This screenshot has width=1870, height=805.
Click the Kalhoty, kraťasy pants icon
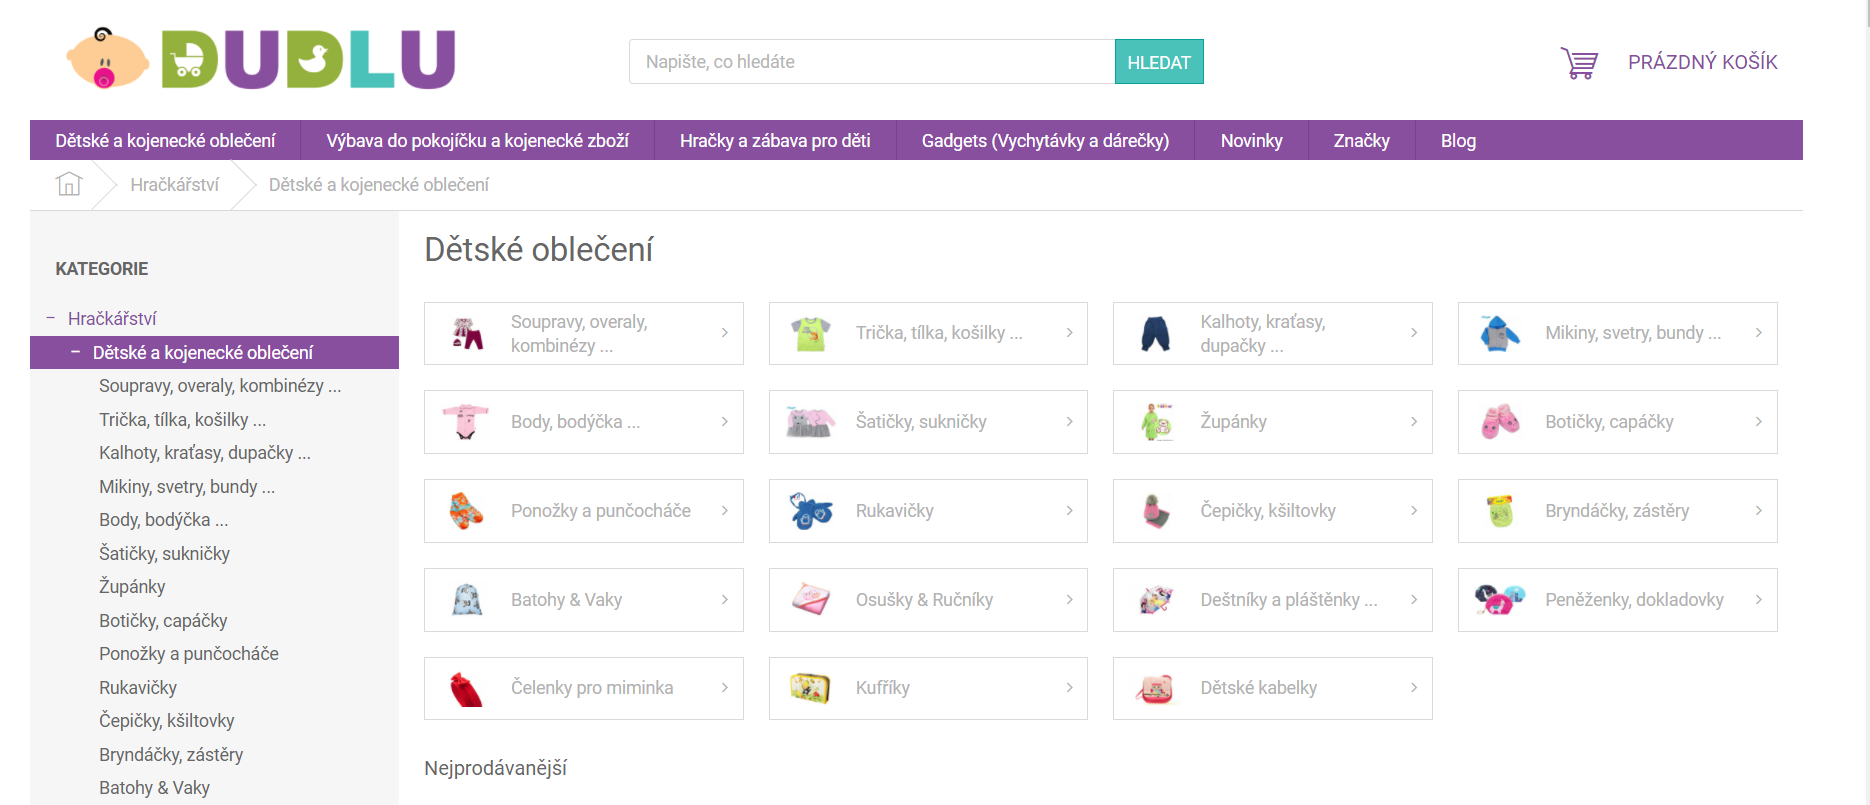(1155, 333)
